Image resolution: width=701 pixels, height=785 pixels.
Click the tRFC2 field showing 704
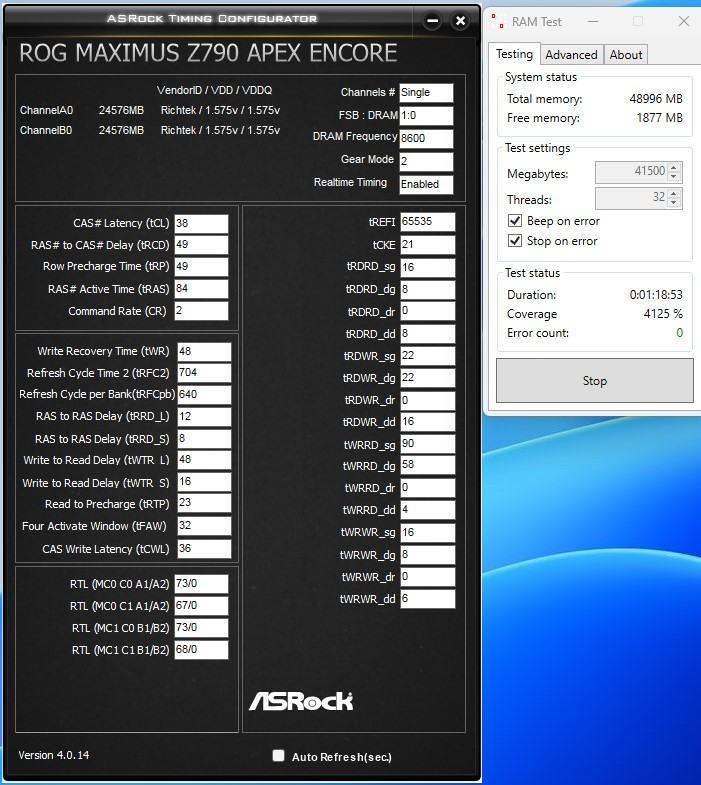tap(204, 373)
